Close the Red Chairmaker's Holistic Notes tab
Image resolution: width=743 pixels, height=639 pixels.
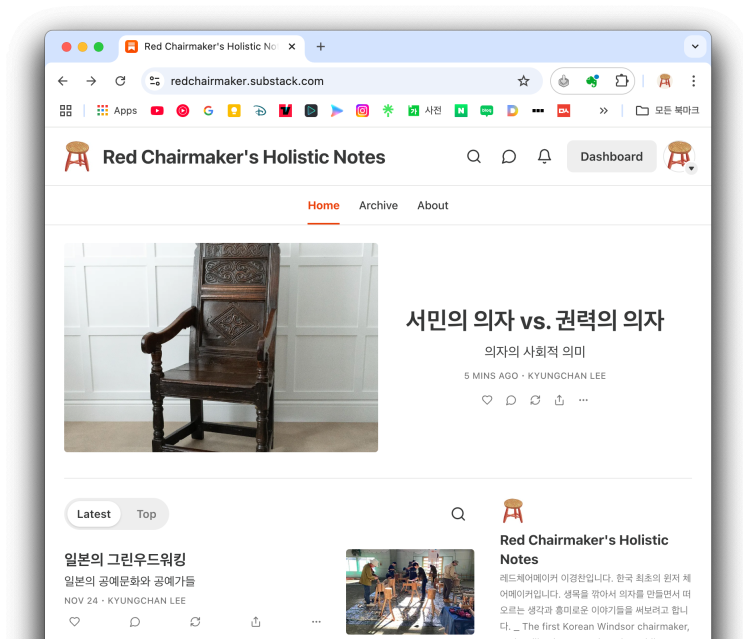(292, 46)
